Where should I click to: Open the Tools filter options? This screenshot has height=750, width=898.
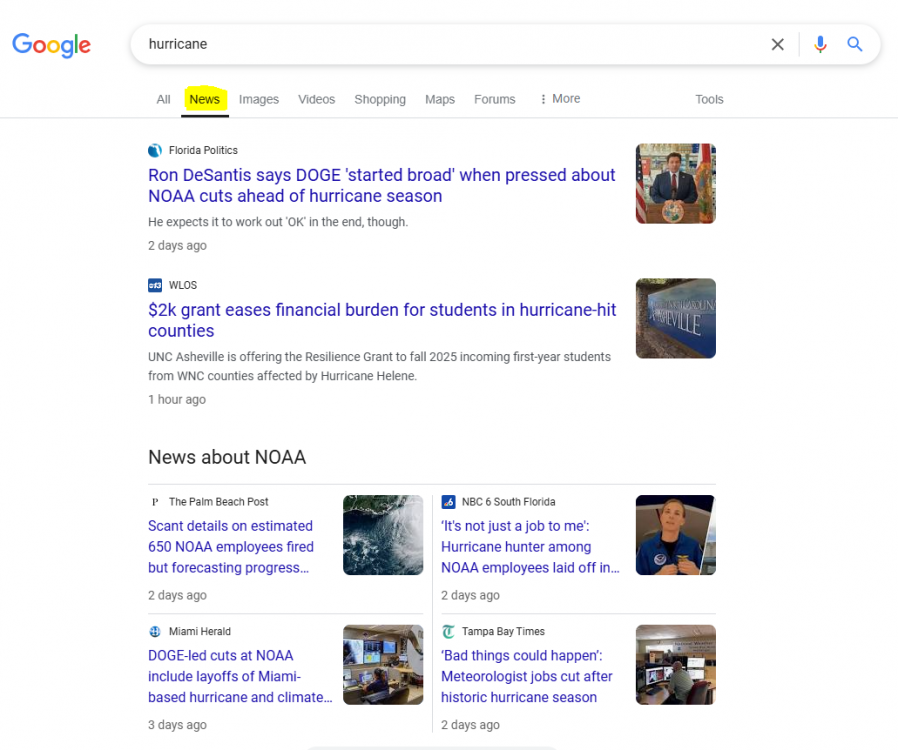pos(709,99)
